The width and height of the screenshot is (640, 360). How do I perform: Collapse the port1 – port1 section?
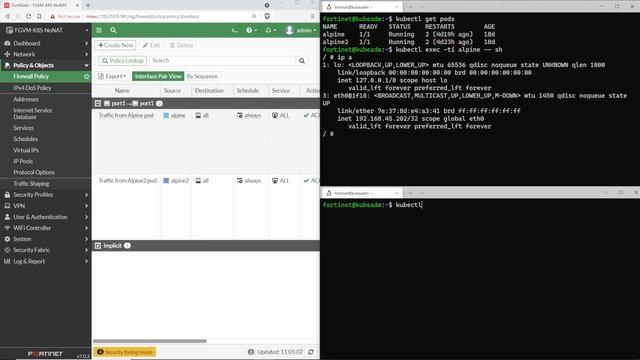click(98, 104)
